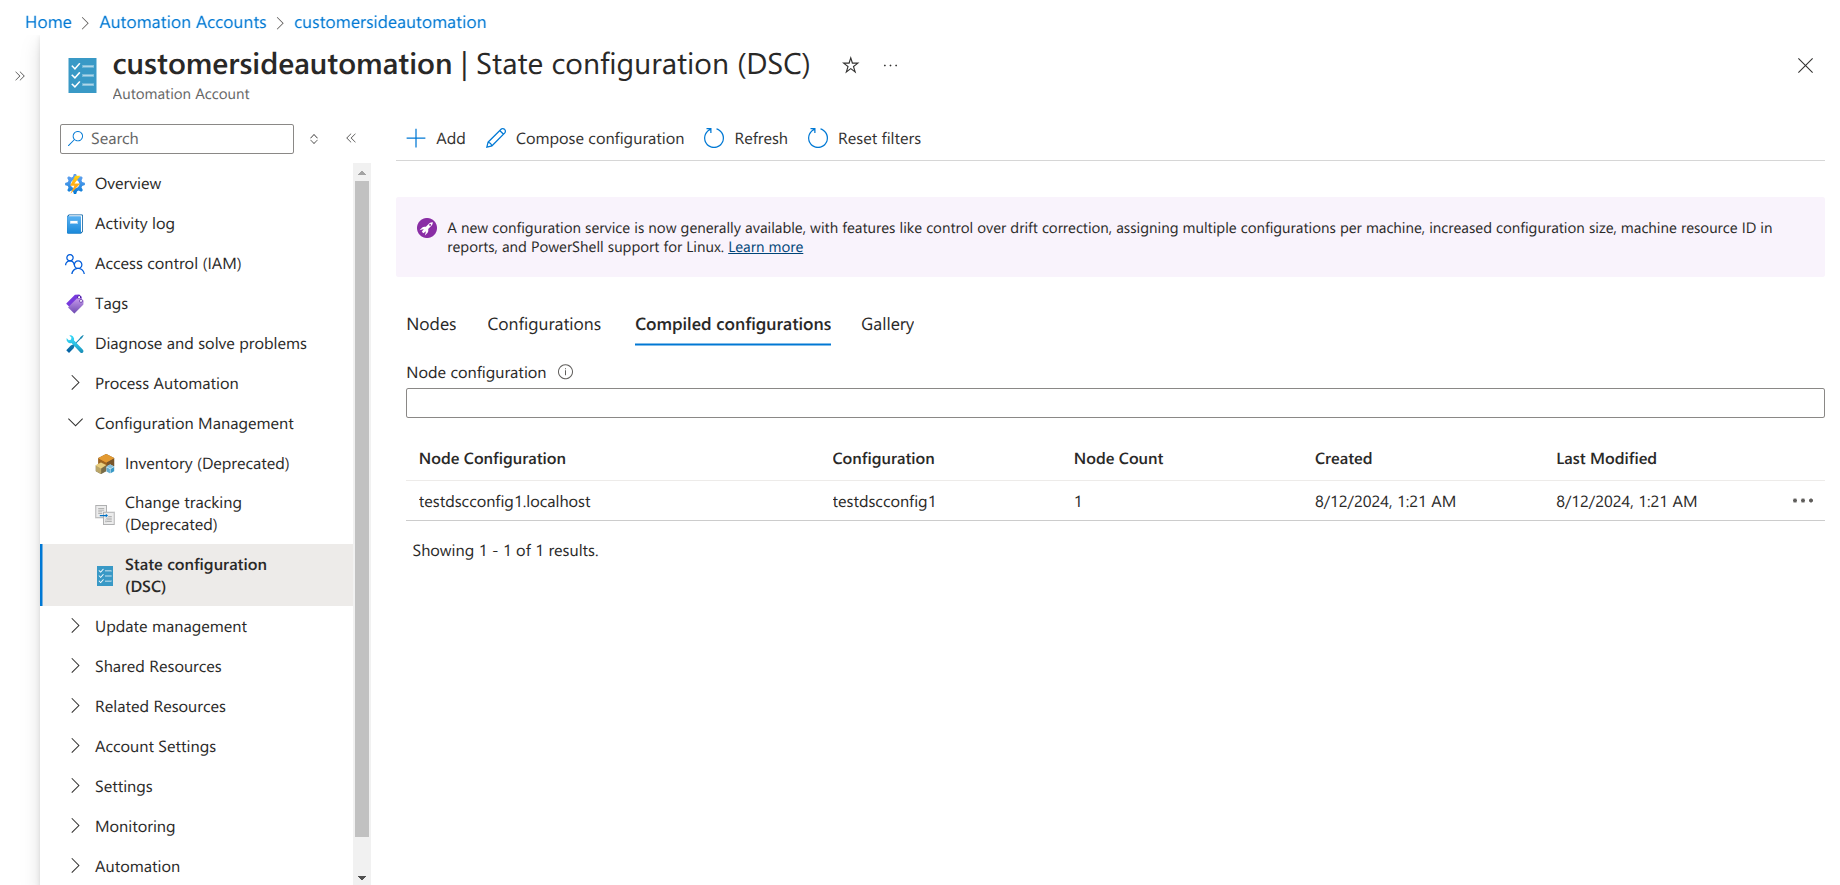Viewport: 1840px width, 885px height.
Task: Open the more options ellipsis in the title
Action: (x=890, y=65)
